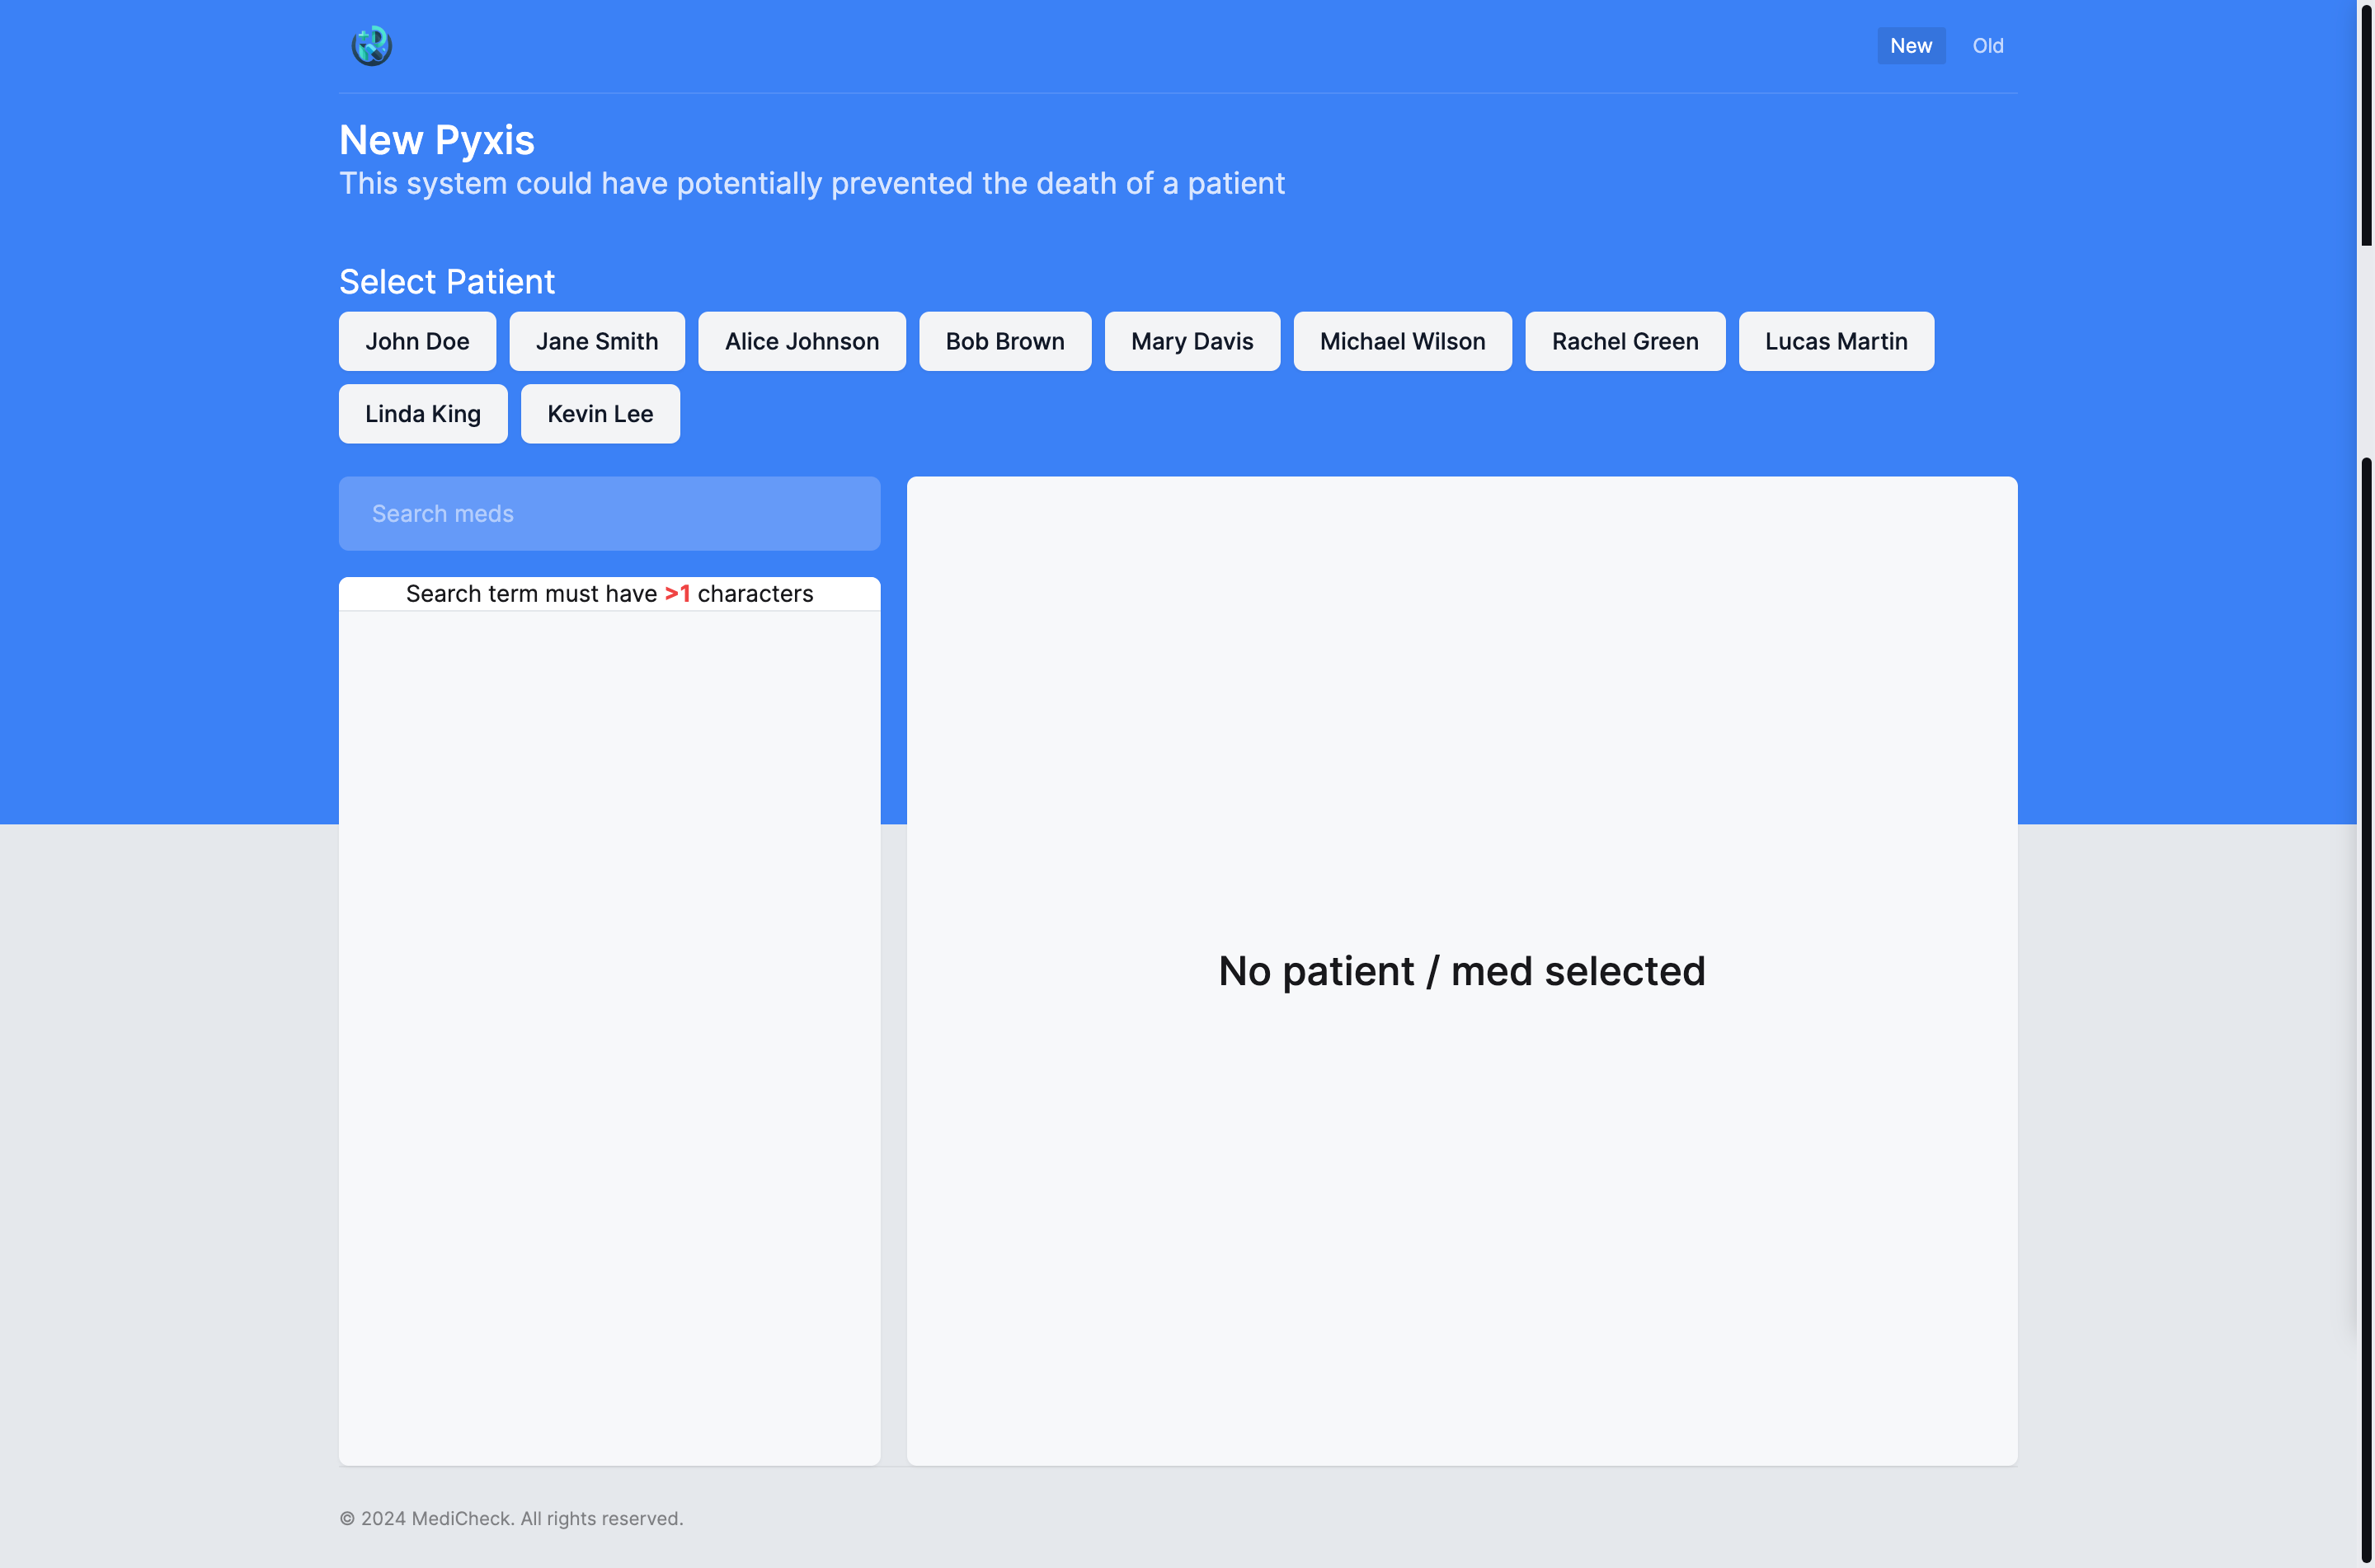
Task: Click the New Pyxis heading
Action: tap(436, 140)
